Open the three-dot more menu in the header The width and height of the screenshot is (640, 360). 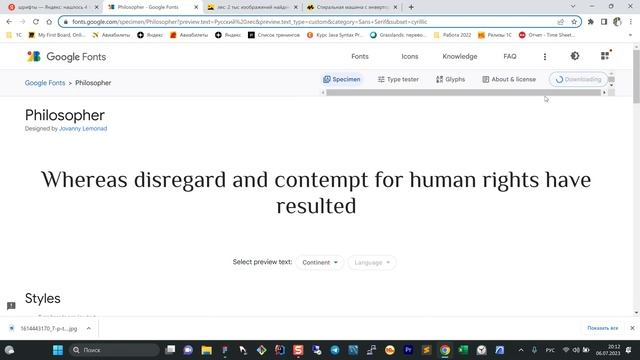[544, 57]
